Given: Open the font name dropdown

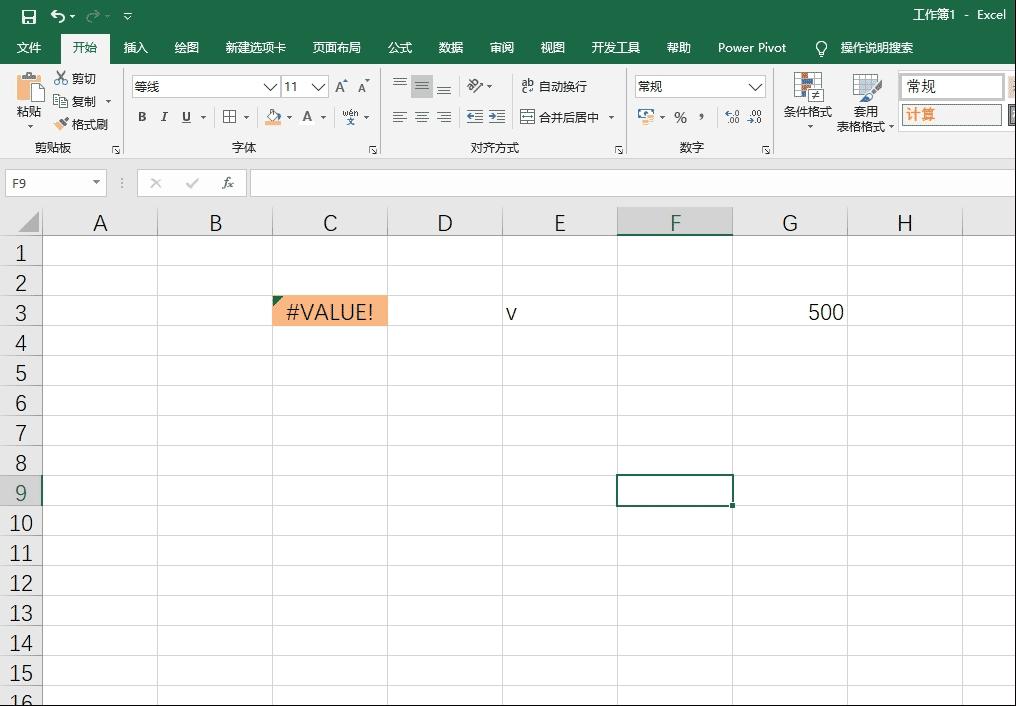Looking at the screenshot, I should coord(272,86).
